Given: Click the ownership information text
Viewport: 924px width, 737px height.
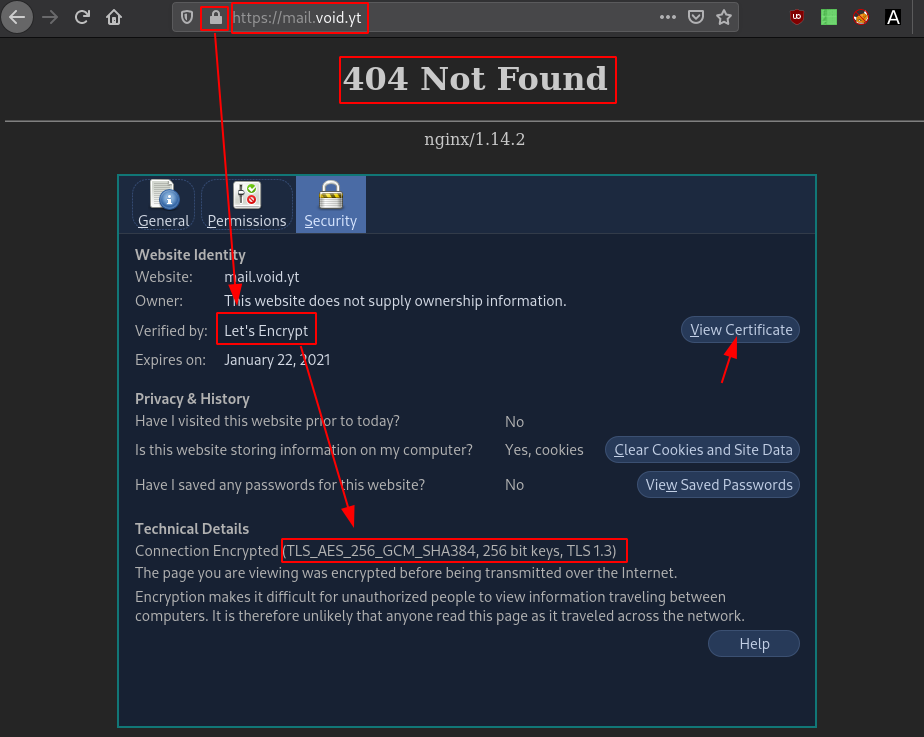Looking at the screenshot, I should tap(395, 301).
